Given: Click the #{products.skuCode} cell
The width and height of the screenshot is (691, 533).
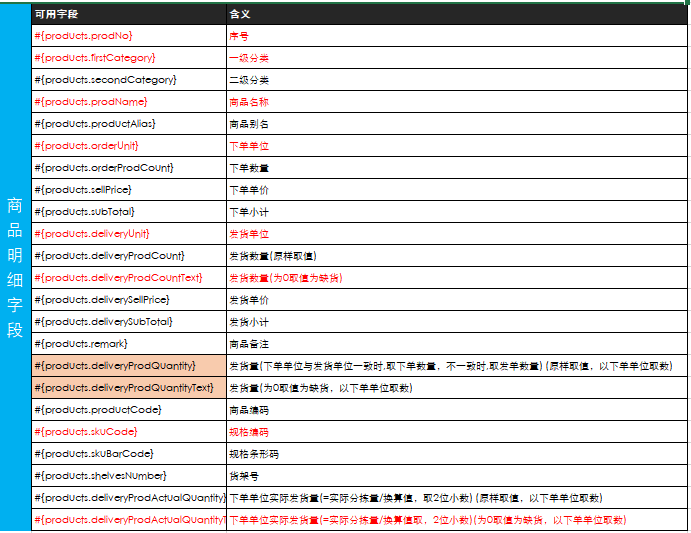Looking at the screenshot, I should pos(129,432).
